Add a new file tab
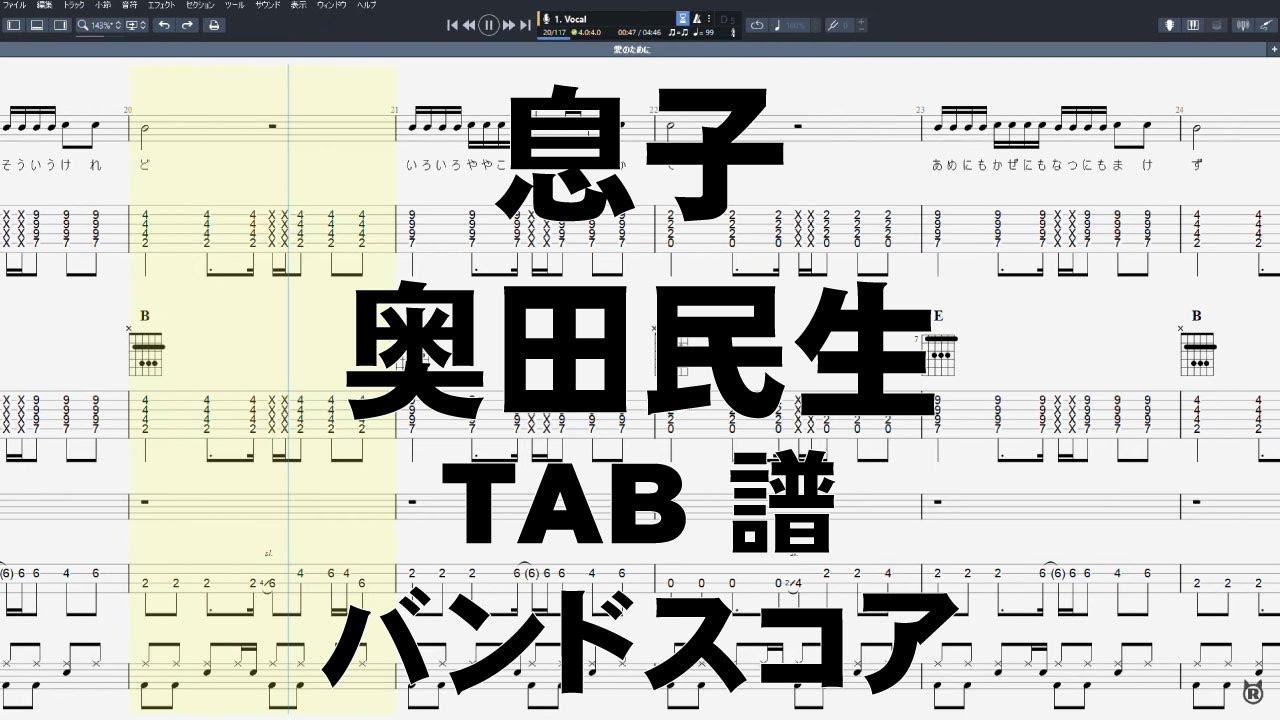The width and height of the screenshot is (1280, 720). click(x=1273, y=47)
